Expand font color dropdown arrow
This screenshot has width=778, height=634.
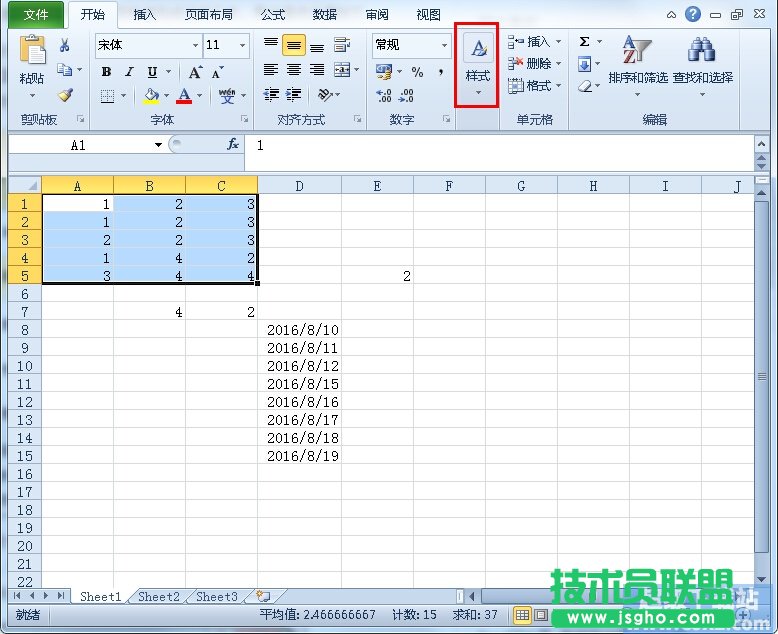point(199,96)
